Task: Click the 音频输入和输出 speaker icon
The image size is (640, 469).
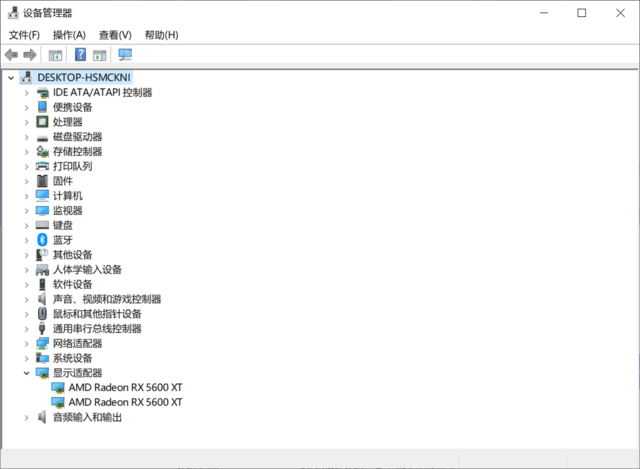Action: pos(42,417)
